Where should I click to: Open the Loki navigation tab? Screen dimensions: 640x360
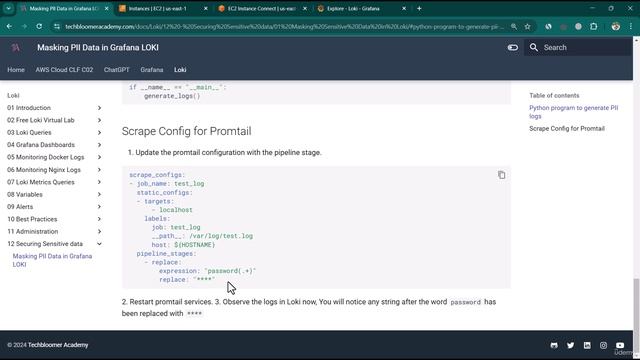click(180, 70)
